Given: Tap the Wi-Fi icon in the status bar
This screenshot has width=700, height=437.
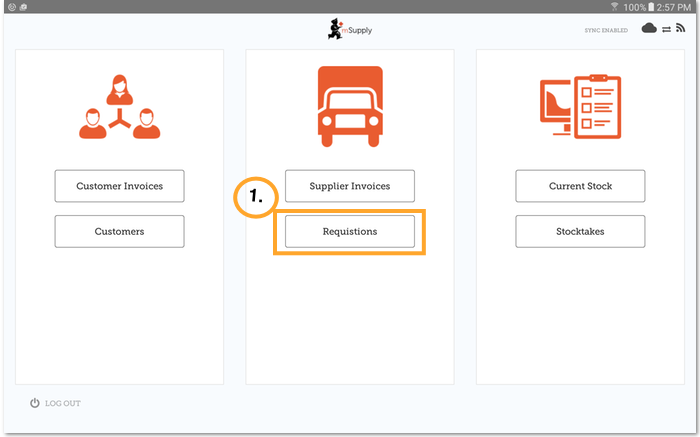Looking at the screenshot, I should pyautogui.click(x=613, y=6).
